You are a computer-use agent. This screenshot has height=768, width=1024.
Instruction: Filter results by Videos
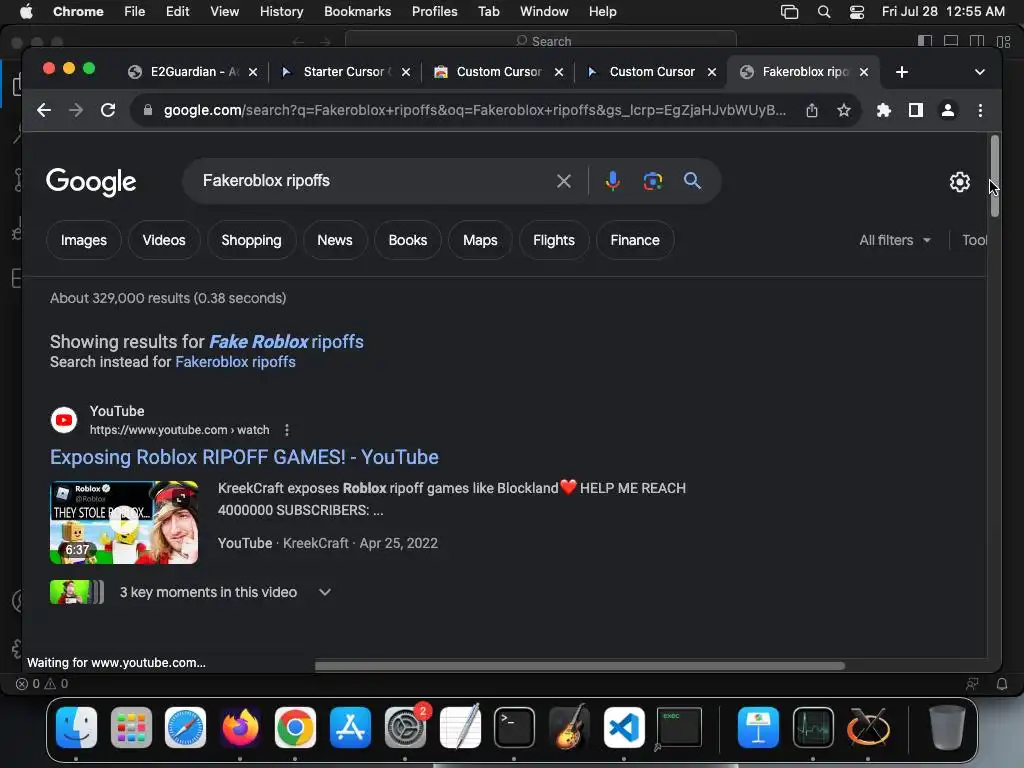click(164, 240)
